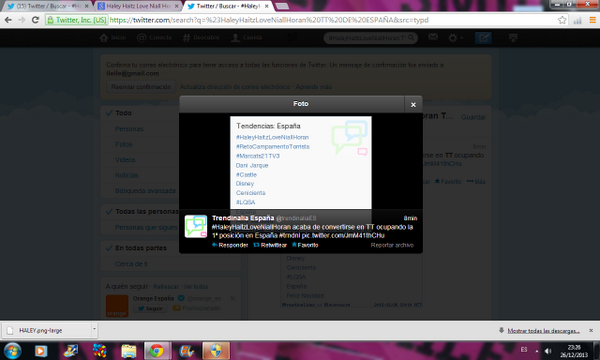Viewport: 600px width, 360px height.
Task: Select Personas que sigues filter
Action: [146, 227]
